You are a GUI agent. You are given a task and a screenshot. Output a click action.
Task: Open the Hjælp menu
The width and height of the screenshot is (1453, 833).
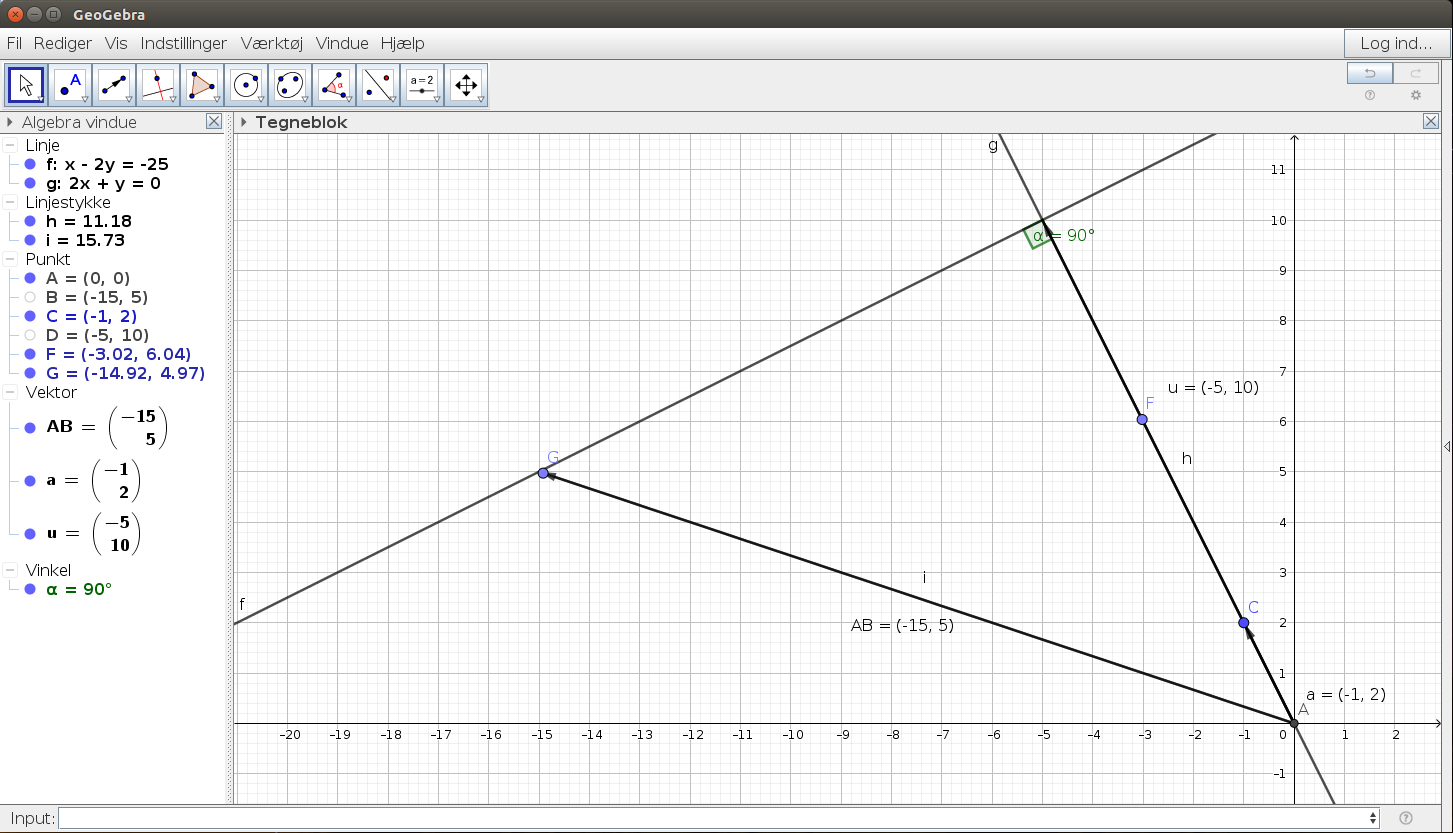(403, 43)
